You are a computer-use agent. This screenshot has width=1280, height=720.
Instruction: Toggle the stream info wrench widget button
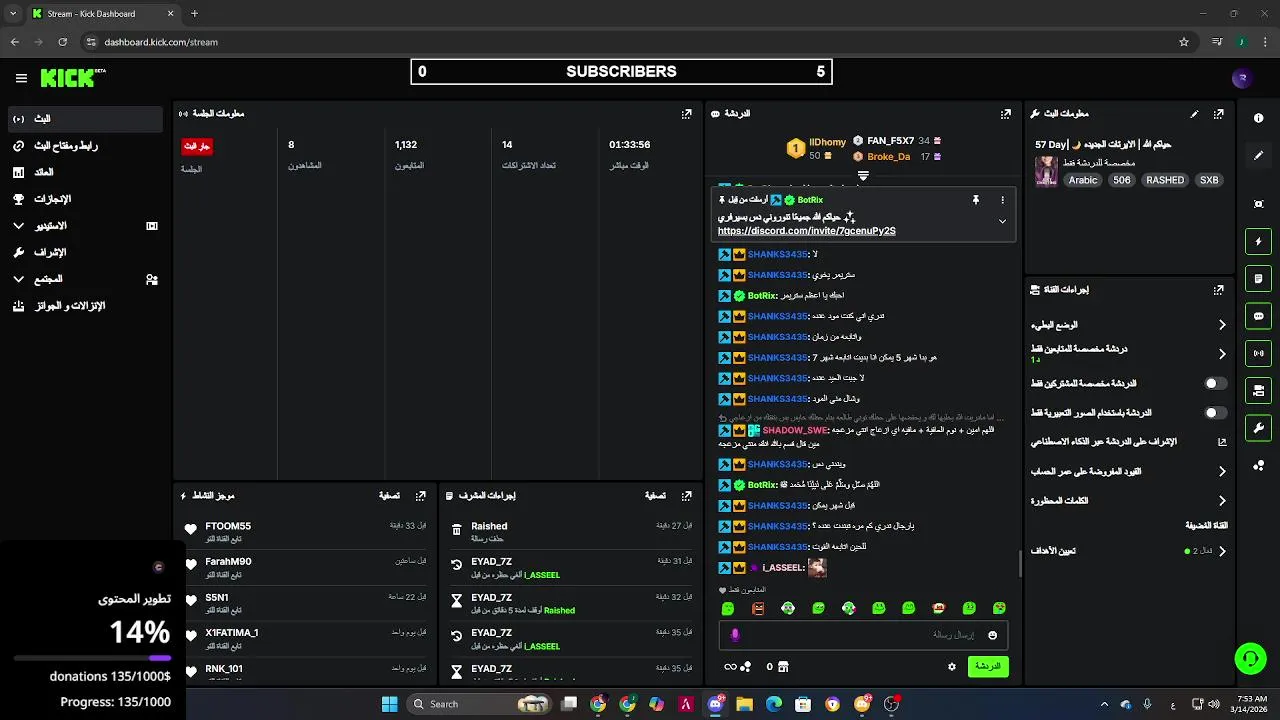pos(1259,428)
